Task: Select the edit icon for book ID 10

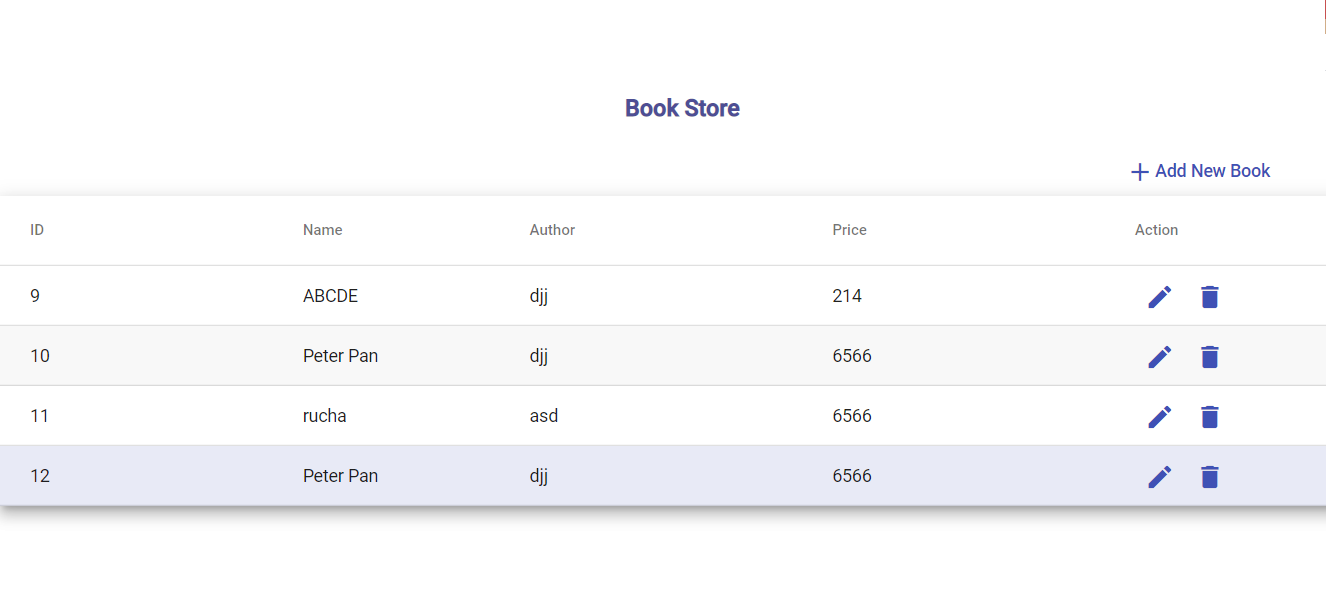Action: [x=1160, y=356]
